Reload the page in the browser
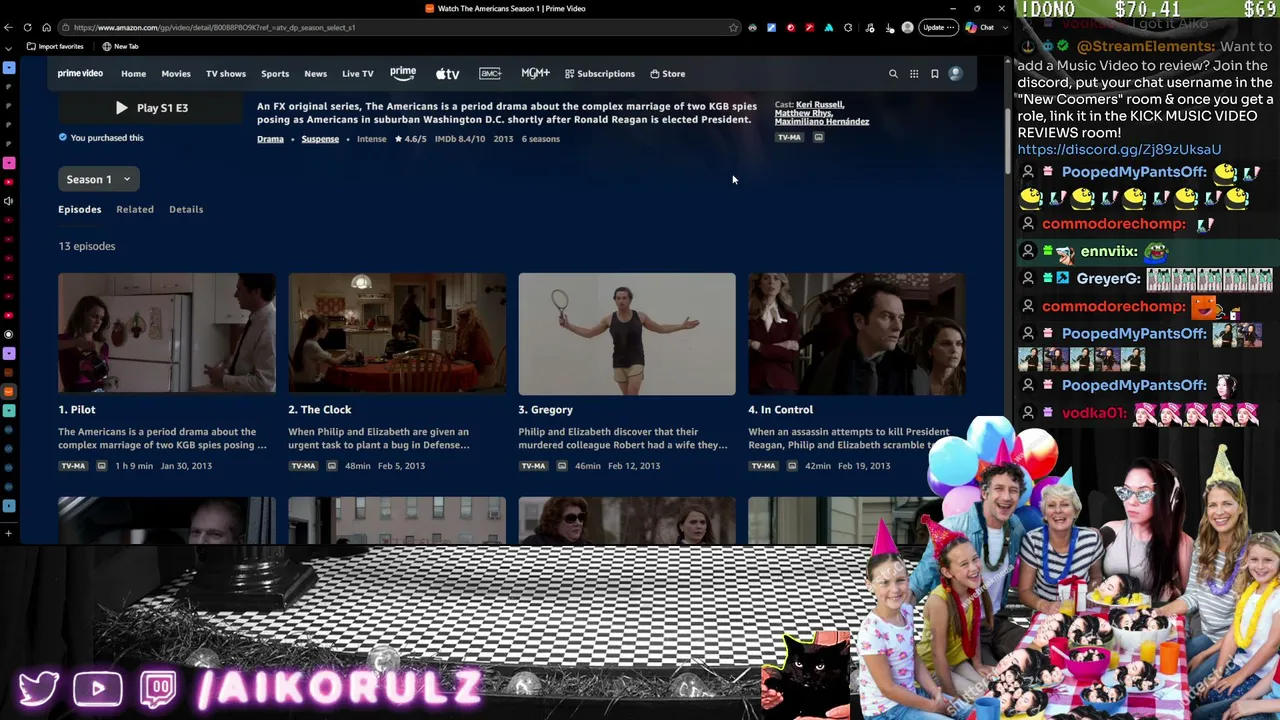Viewport: 1280px width, 720px height. (27, 27)
